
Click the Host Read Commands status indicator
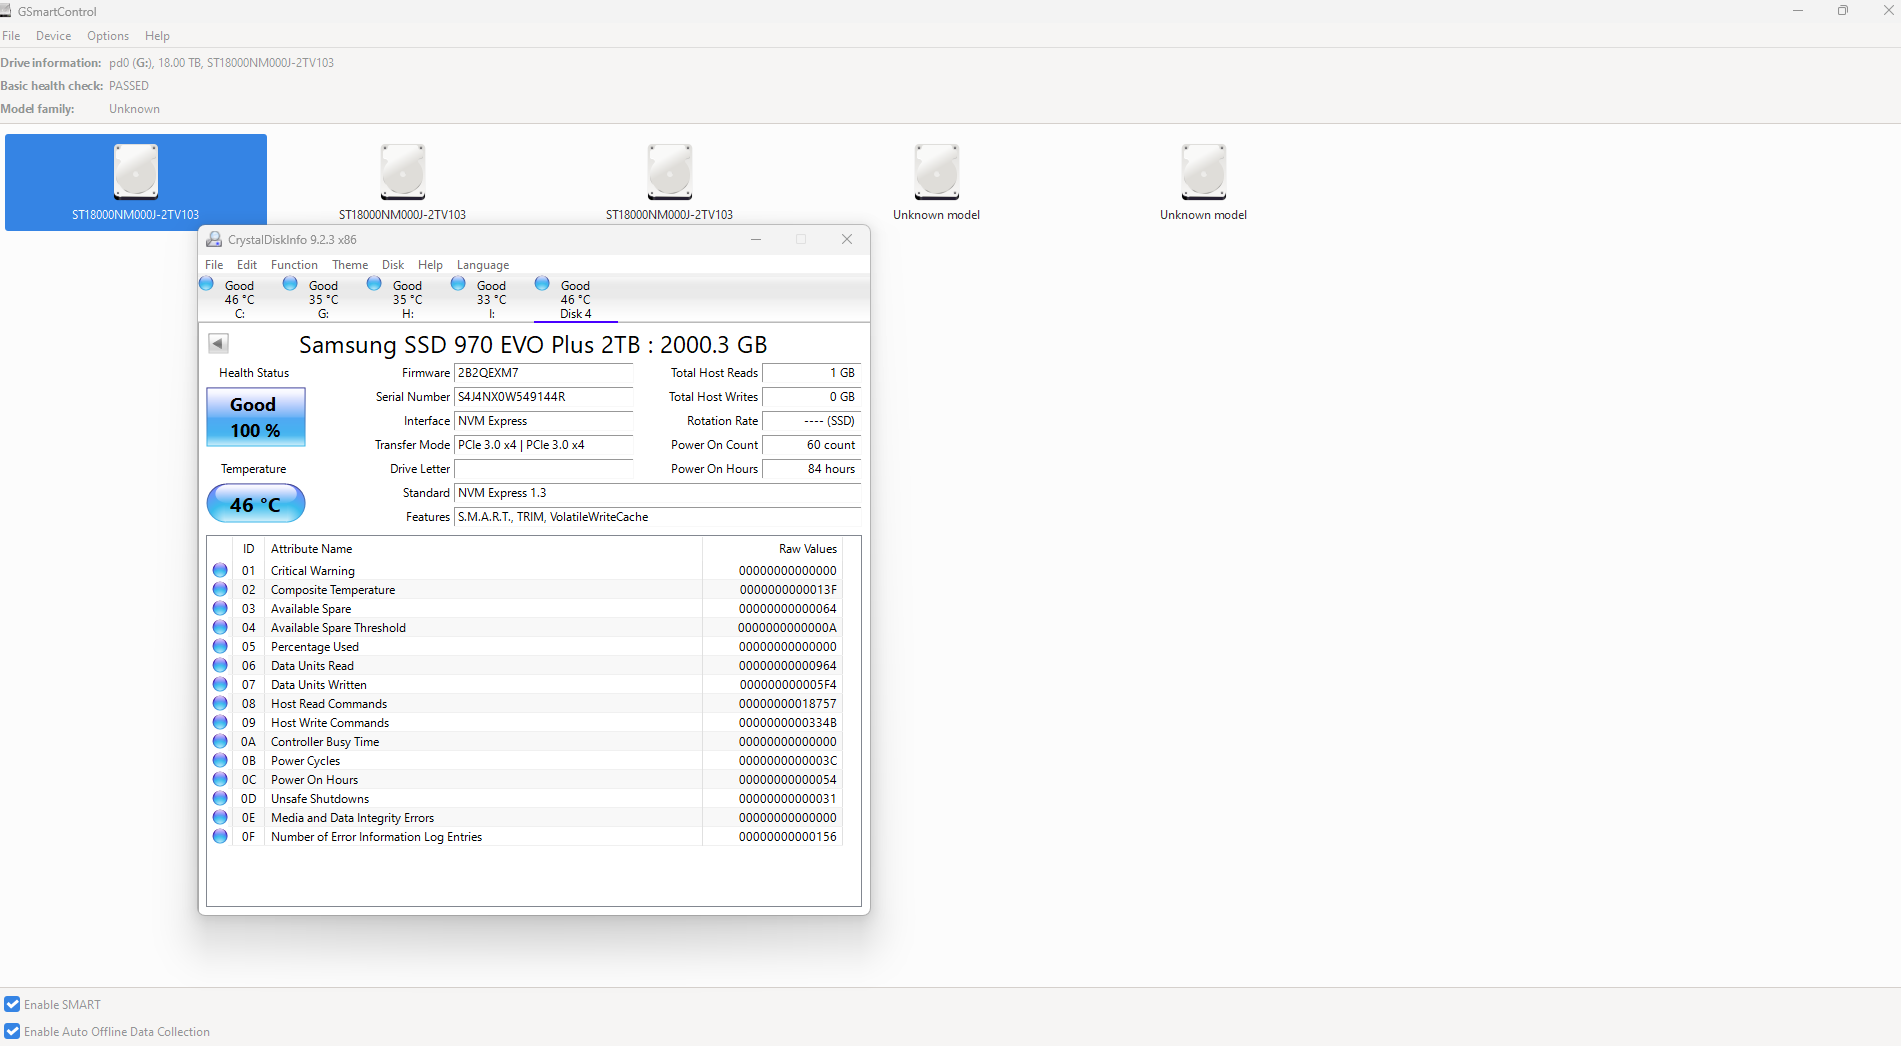(x=220, y=703)
